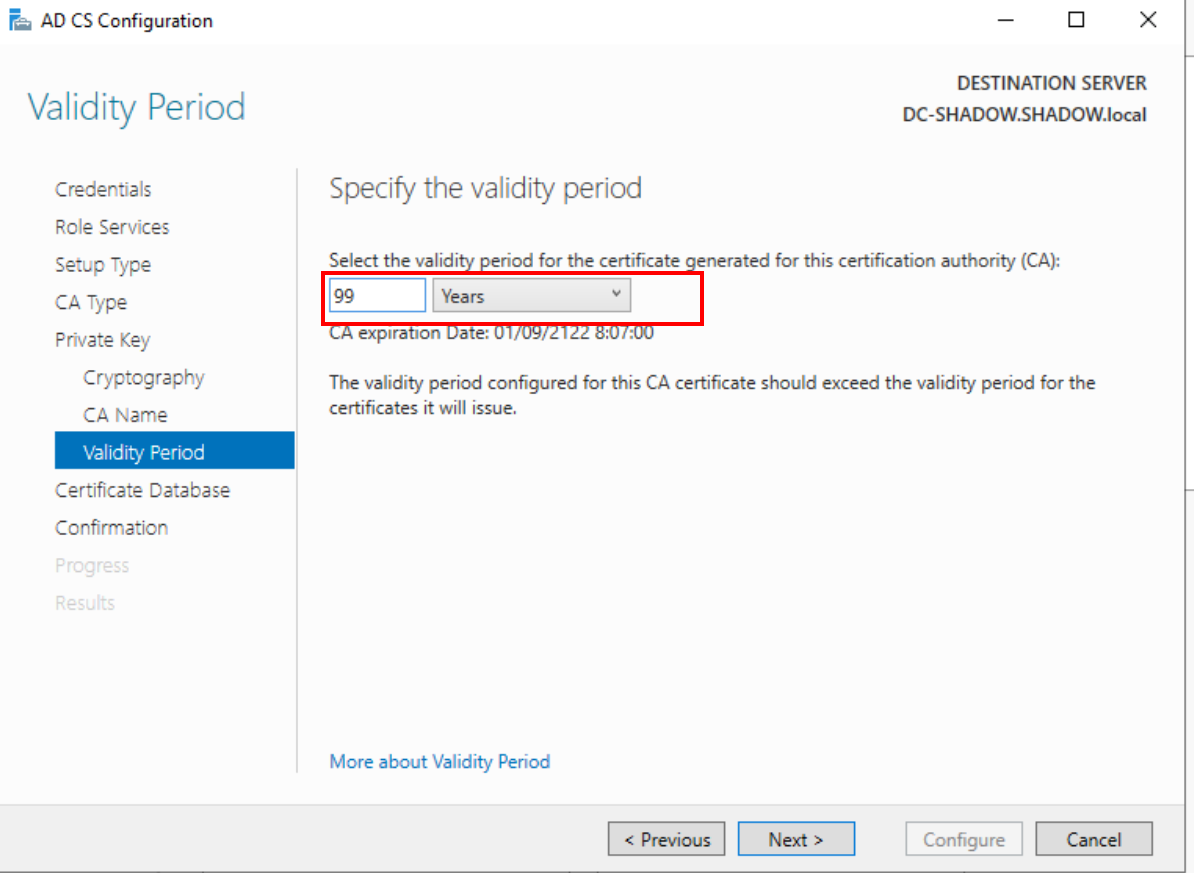Open the Years unit dropdown
The image size is (1194, 873).
click(x=531, y=296)
